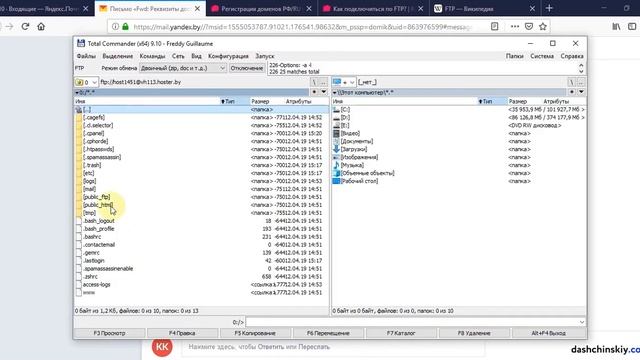Bookmark page with the star icon
640x360 pixels.
tap(542, 27)
